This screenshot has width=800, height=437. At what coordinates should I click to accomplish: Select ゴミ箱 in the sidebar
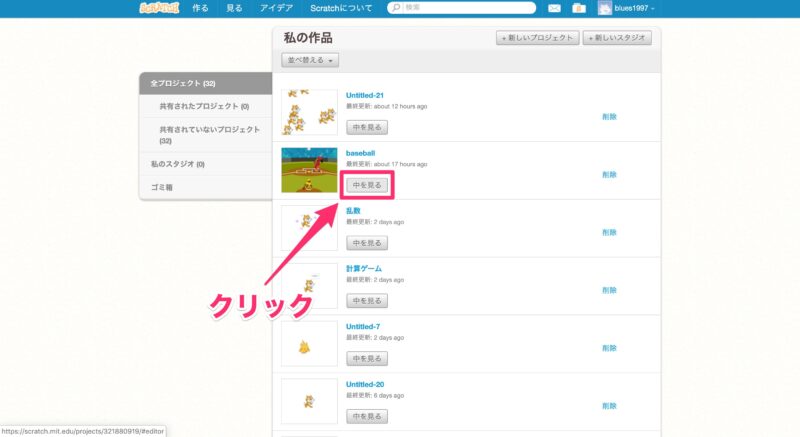click(162, 187)
